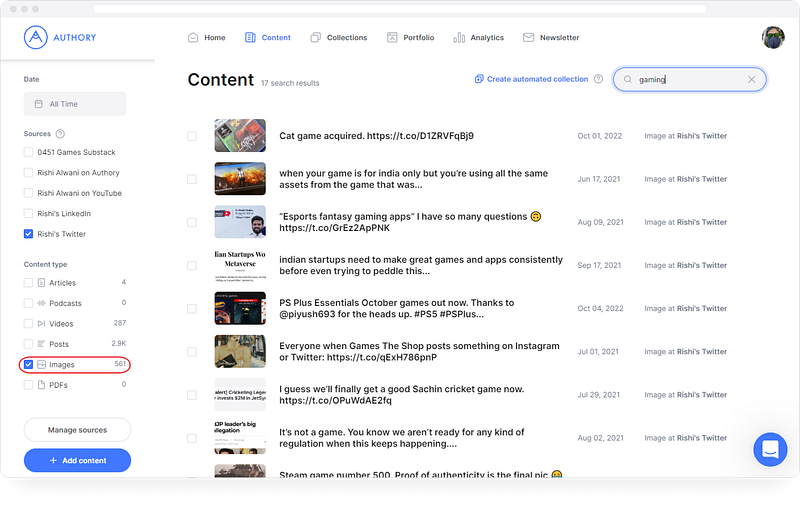800x506 pixels.
Task: Open thumbnail of Cat game acquired
Action: (x=240, y=136)
